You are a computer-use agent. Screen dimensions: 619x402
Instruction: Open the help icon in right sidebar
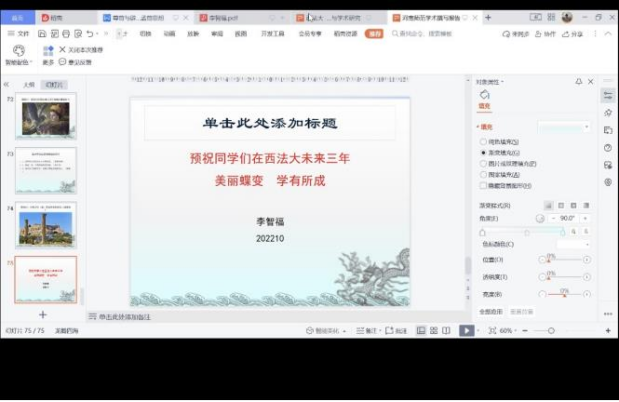608,148
